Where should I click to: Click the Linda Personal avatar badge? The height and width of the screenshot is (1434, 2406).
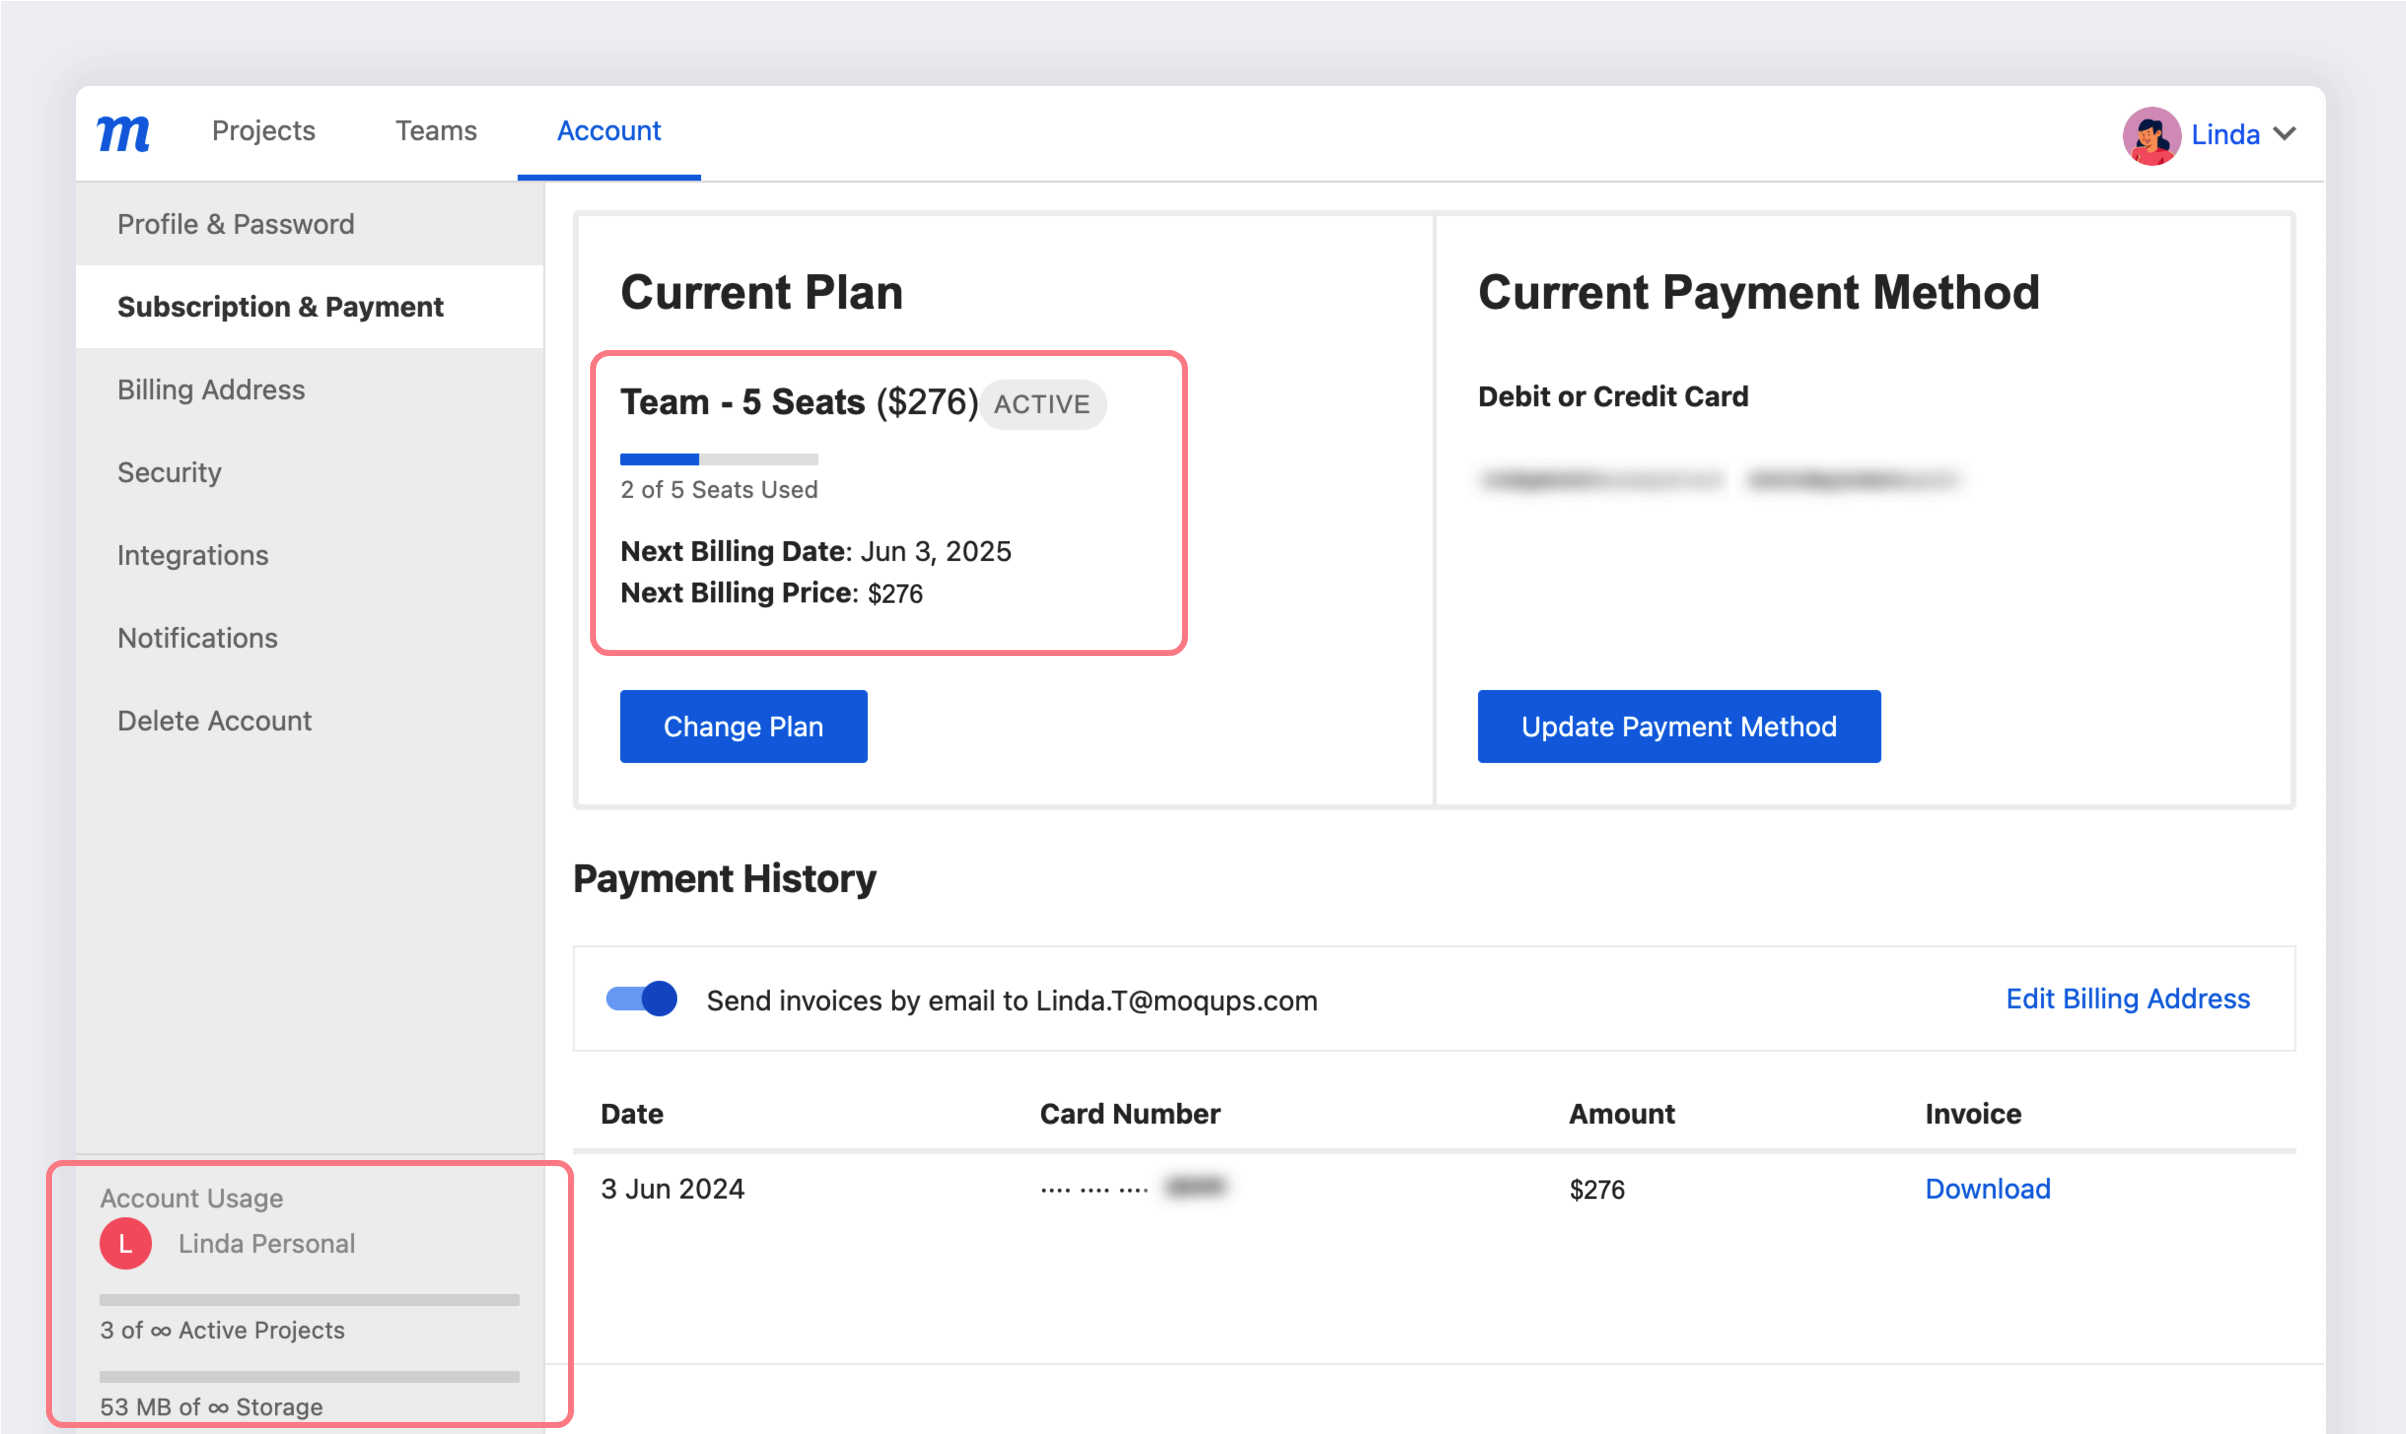click(x=125, y=1244)
